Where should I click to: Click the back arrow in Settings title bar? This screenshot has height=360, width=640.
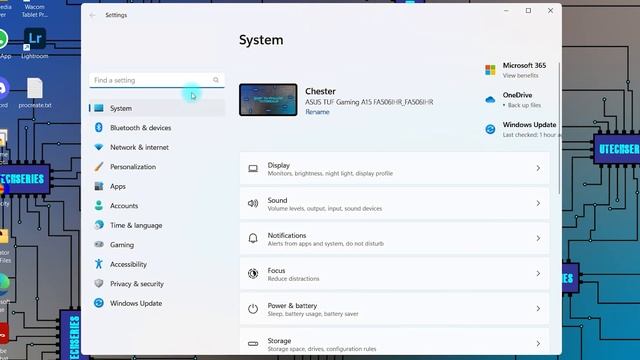(x=92, y=15)
